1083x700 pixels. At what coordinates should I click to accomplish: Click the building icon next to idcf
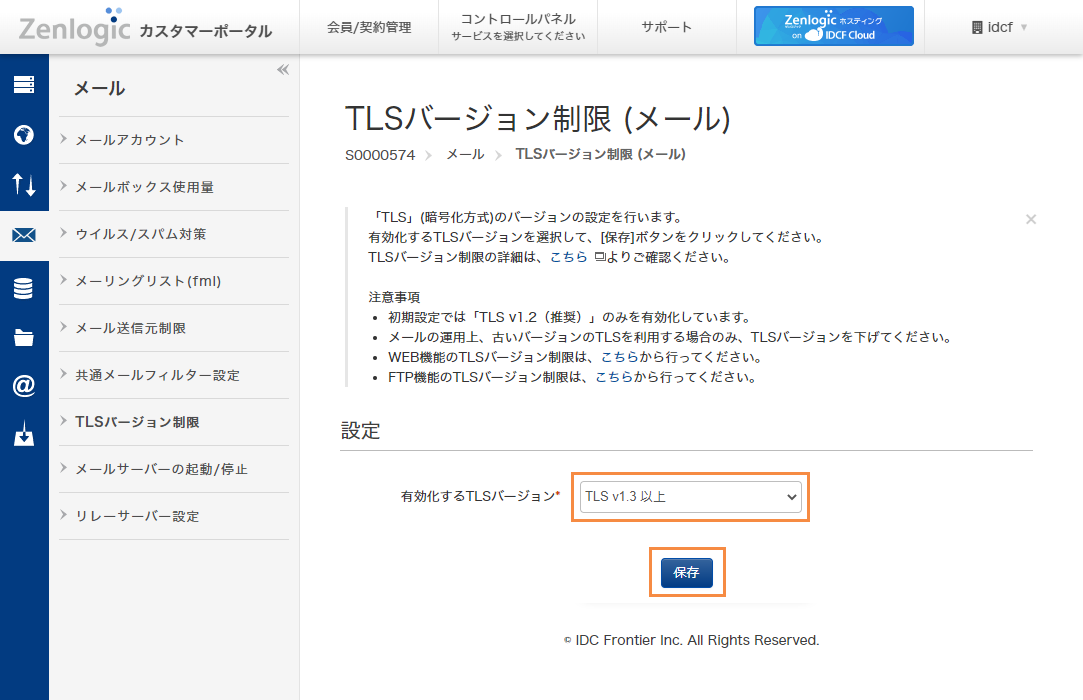pyautogui.click(x=977, y=27)
